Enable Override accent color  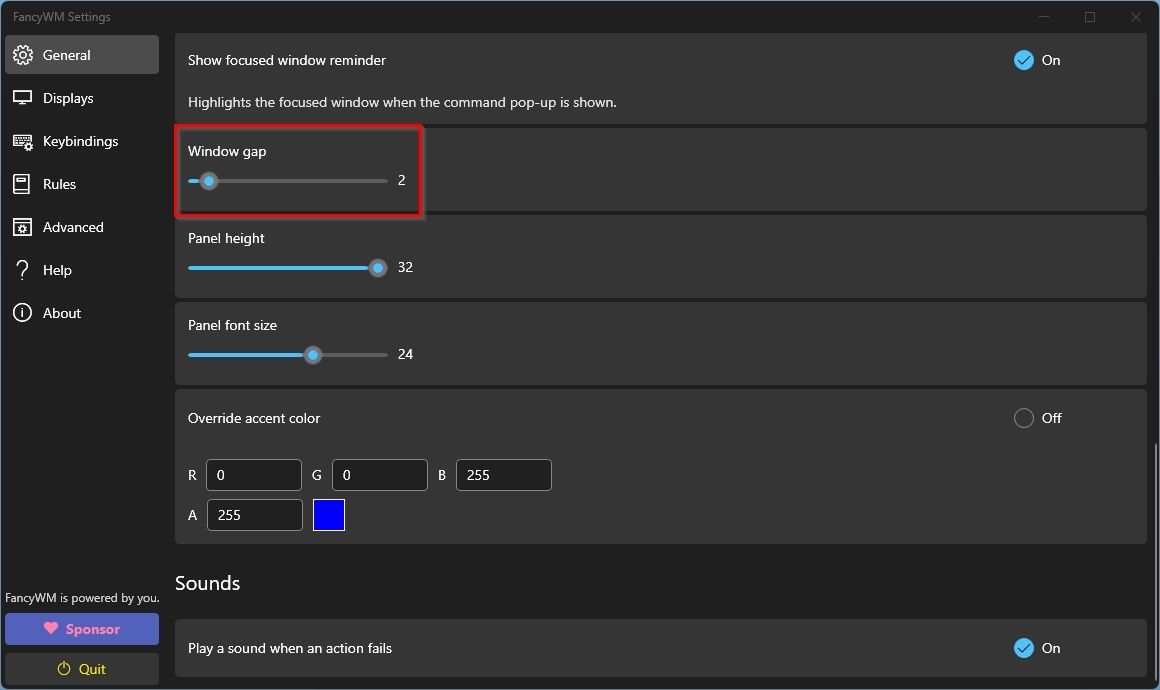(x=1024, y=418)
